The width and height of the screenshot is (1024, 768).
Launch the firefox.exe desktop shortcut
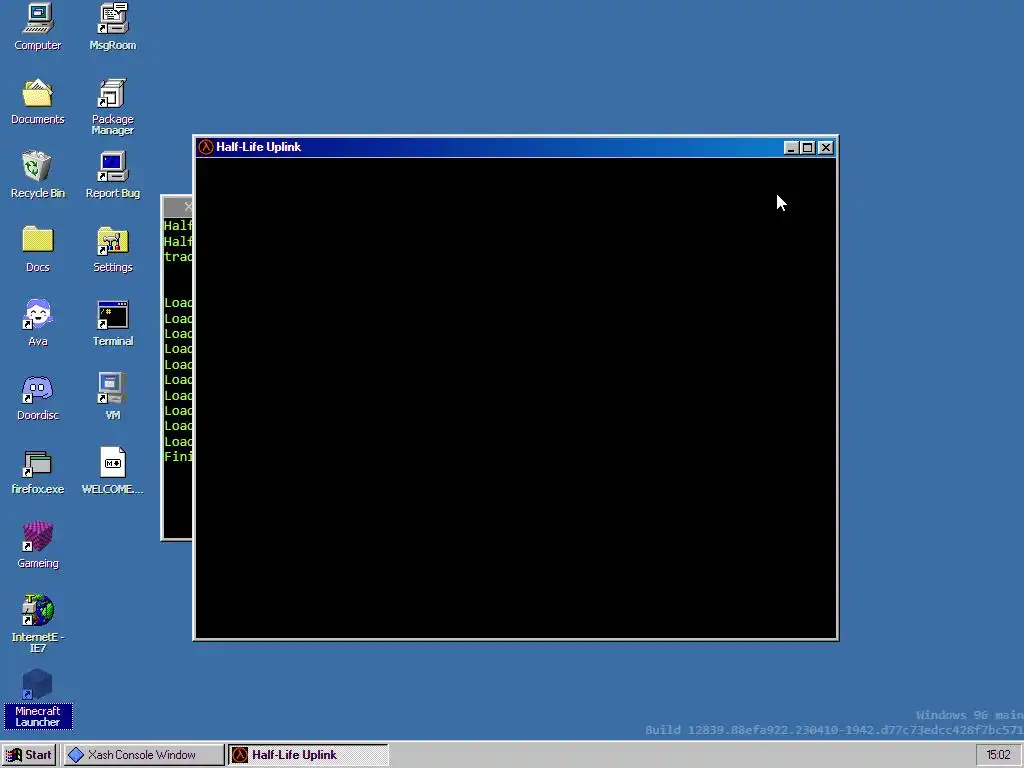37,471
